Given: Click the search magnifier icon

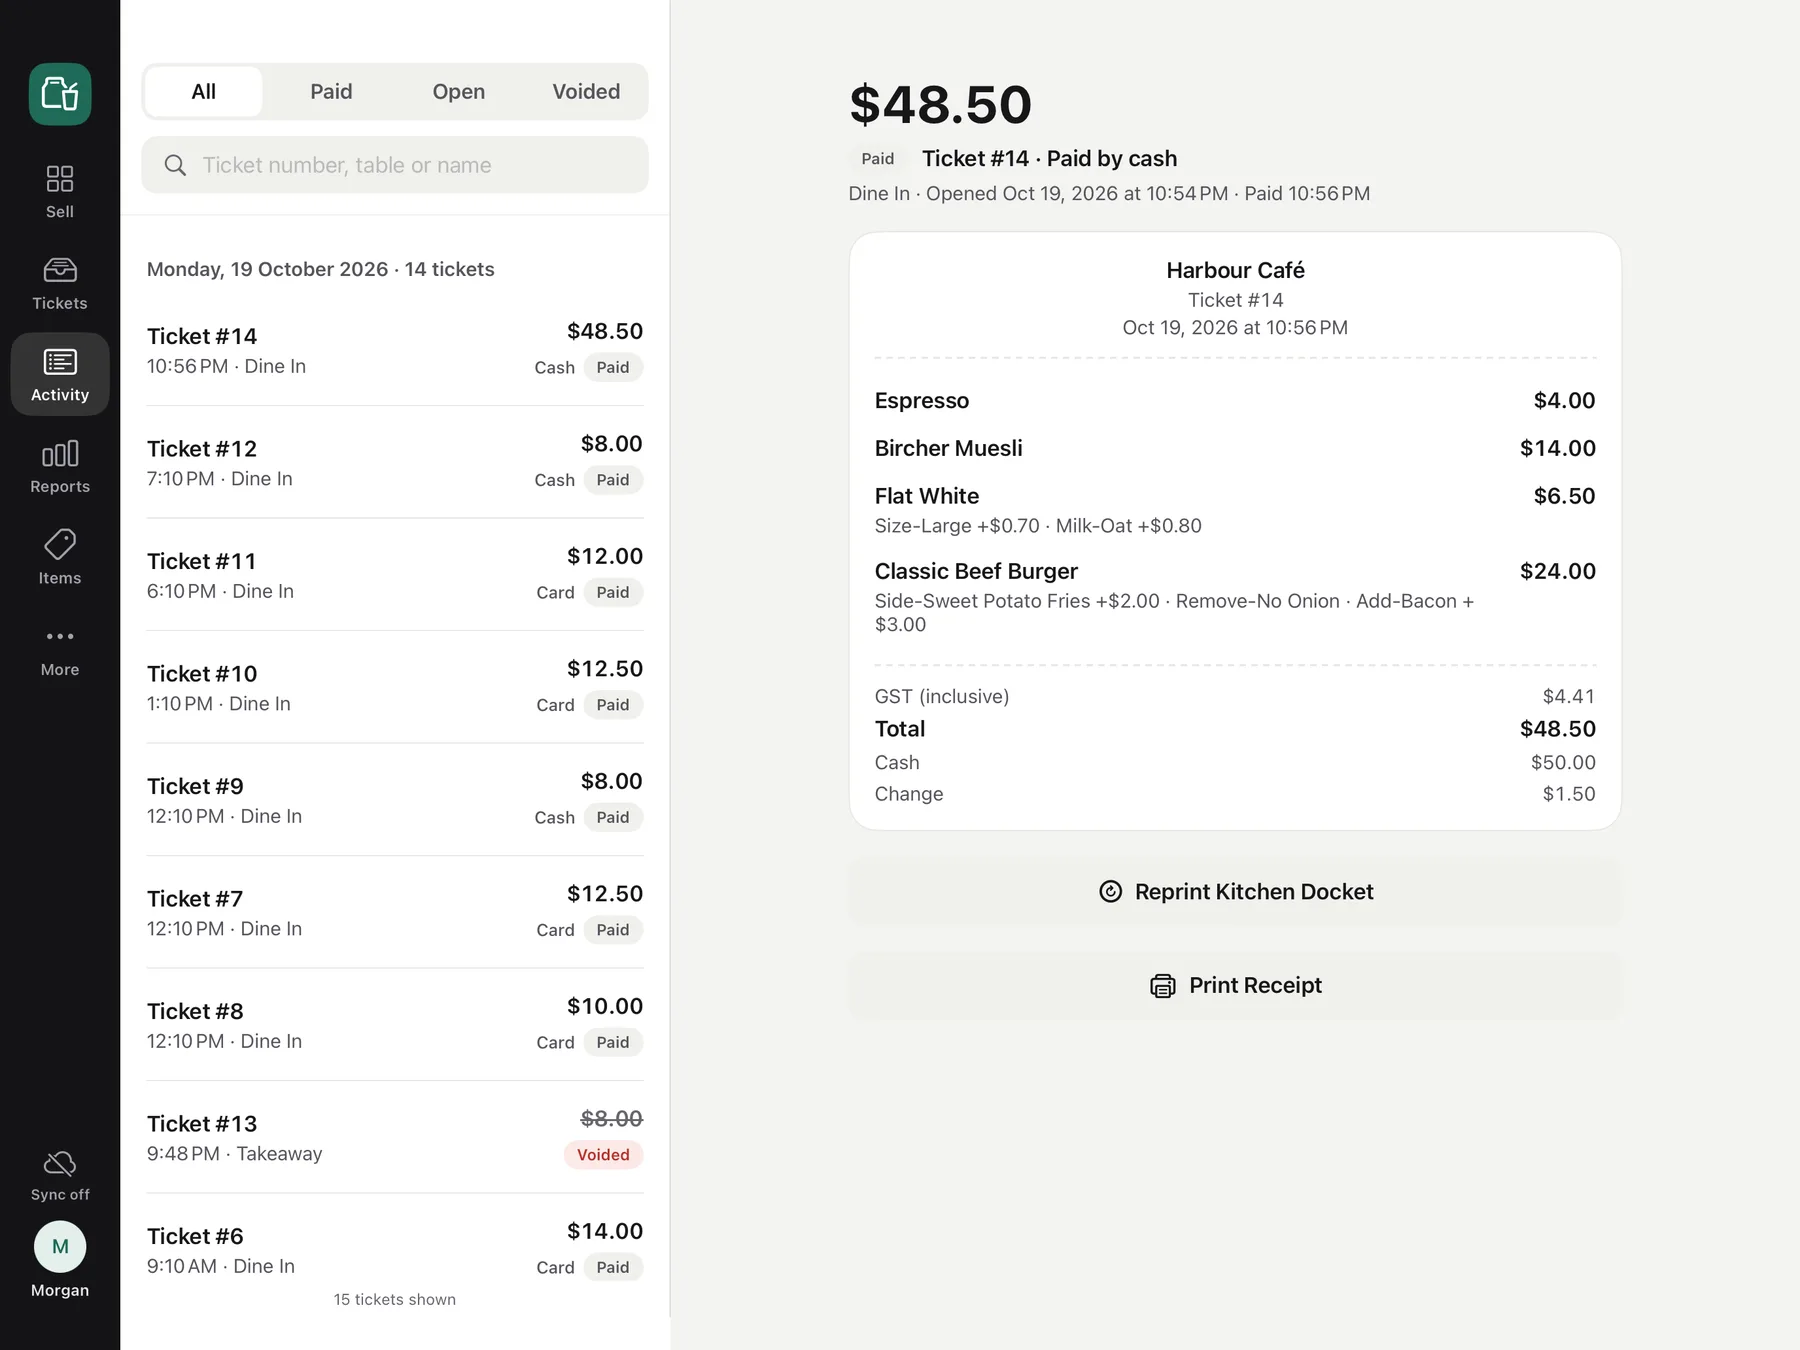Looking at the screenshot, I should 175,165.
